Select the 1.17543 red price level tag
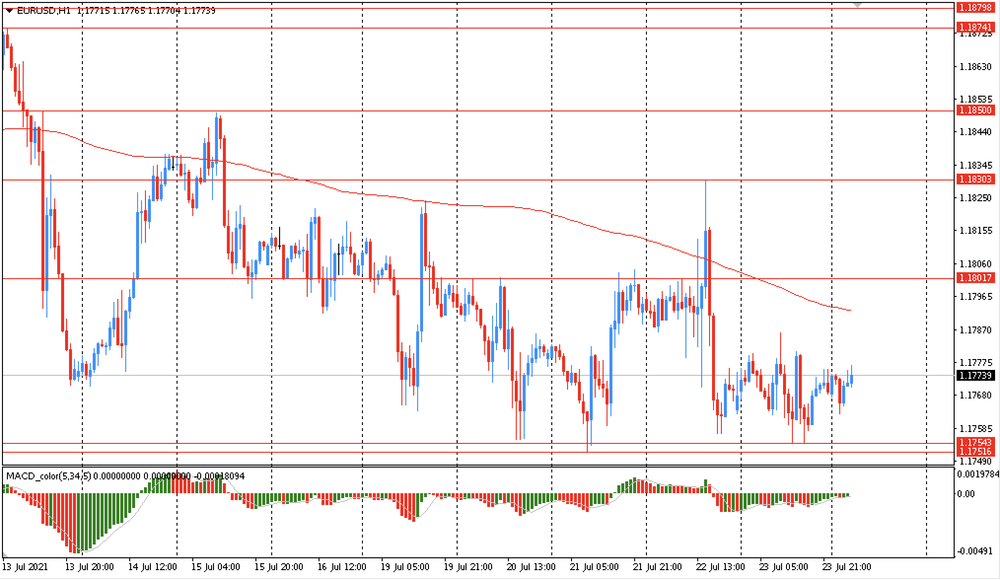The image size is (1000, 580). (976, 443)
